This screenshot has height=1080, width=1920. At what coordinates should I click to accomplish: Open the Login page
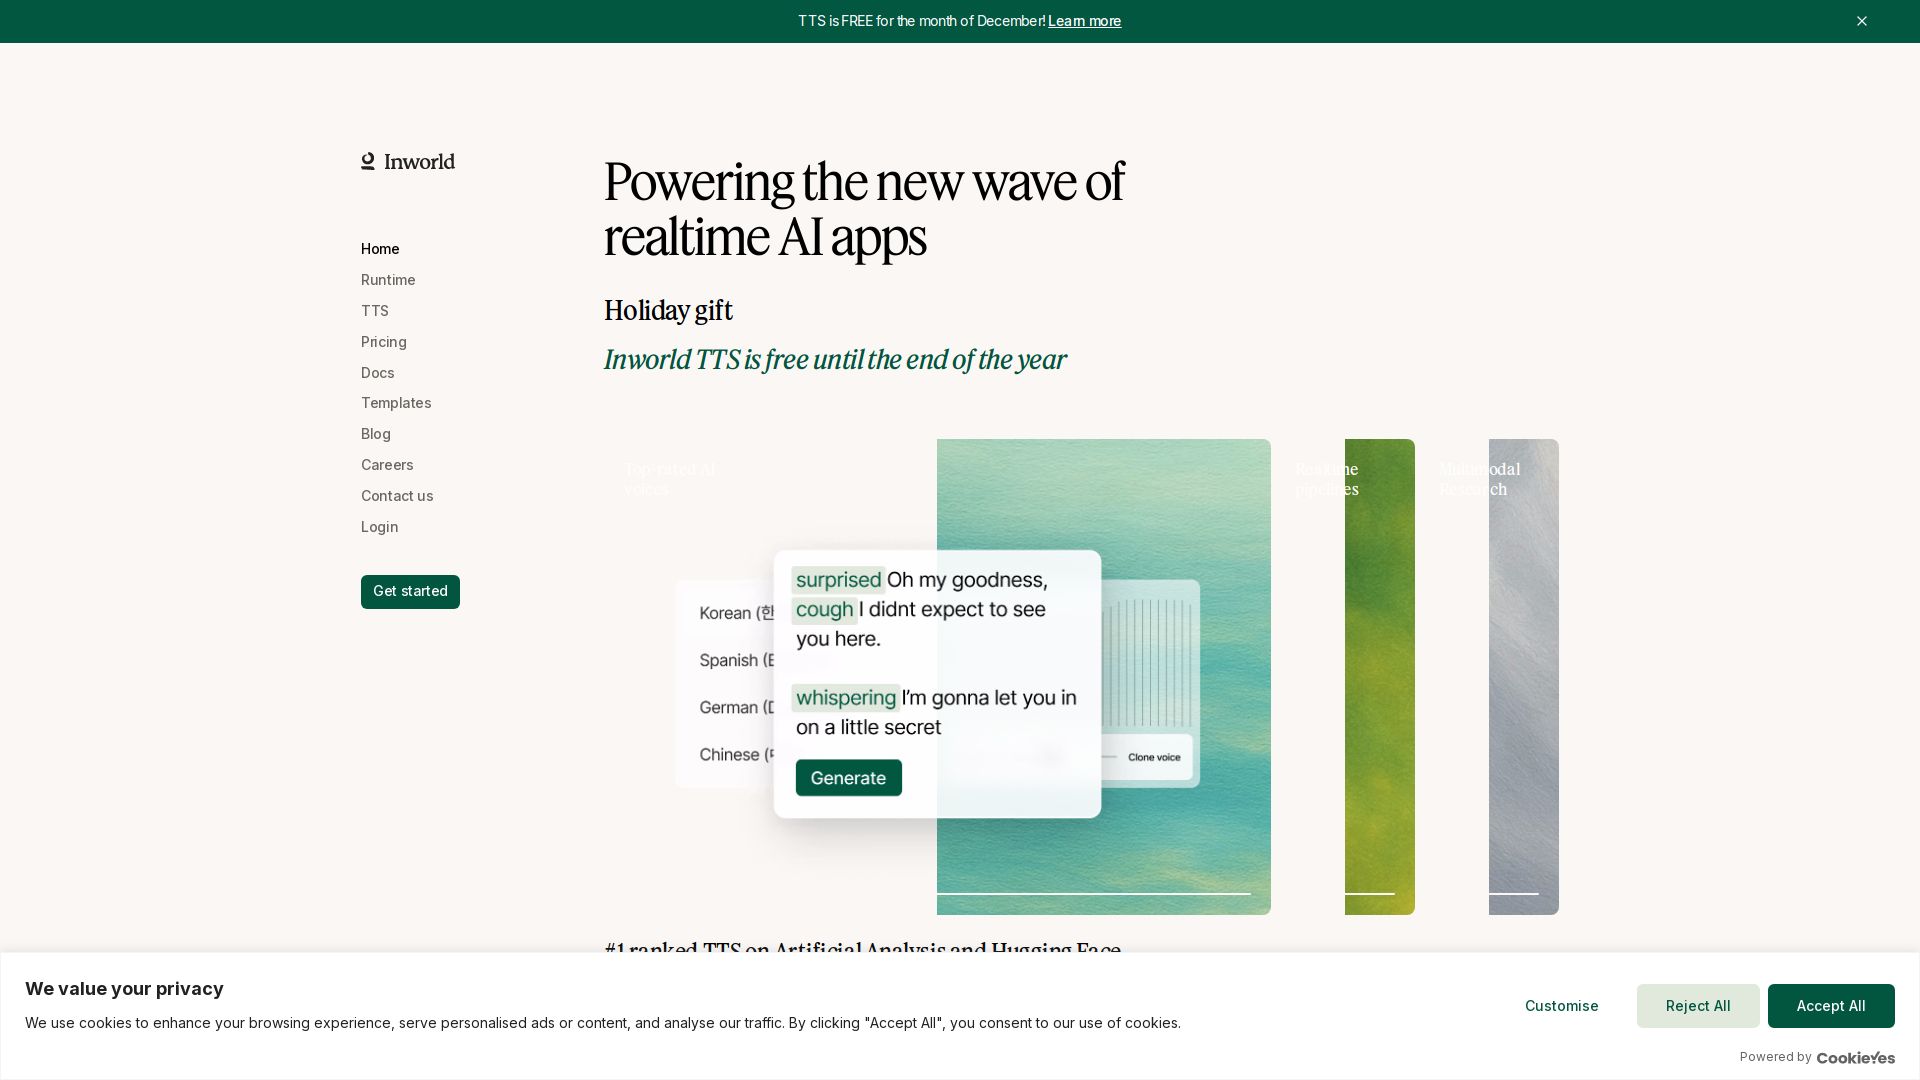380,527
